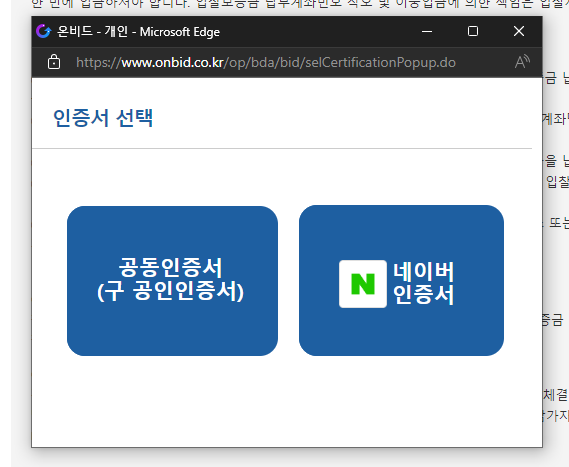Close the 온비드 certification popup window
This screenshot has width=569, height=467.
pyautogui.click(x=519, y=31)
